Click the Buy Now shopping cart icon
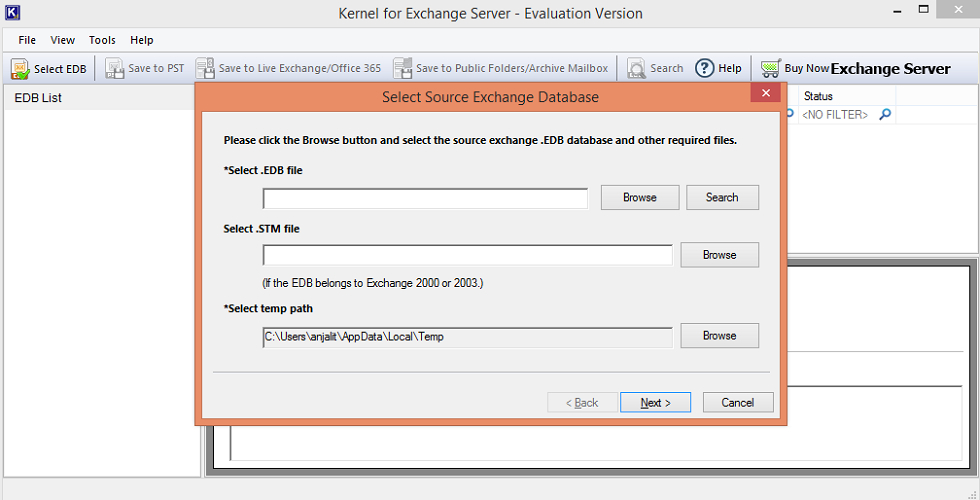 tap(770, 68)
